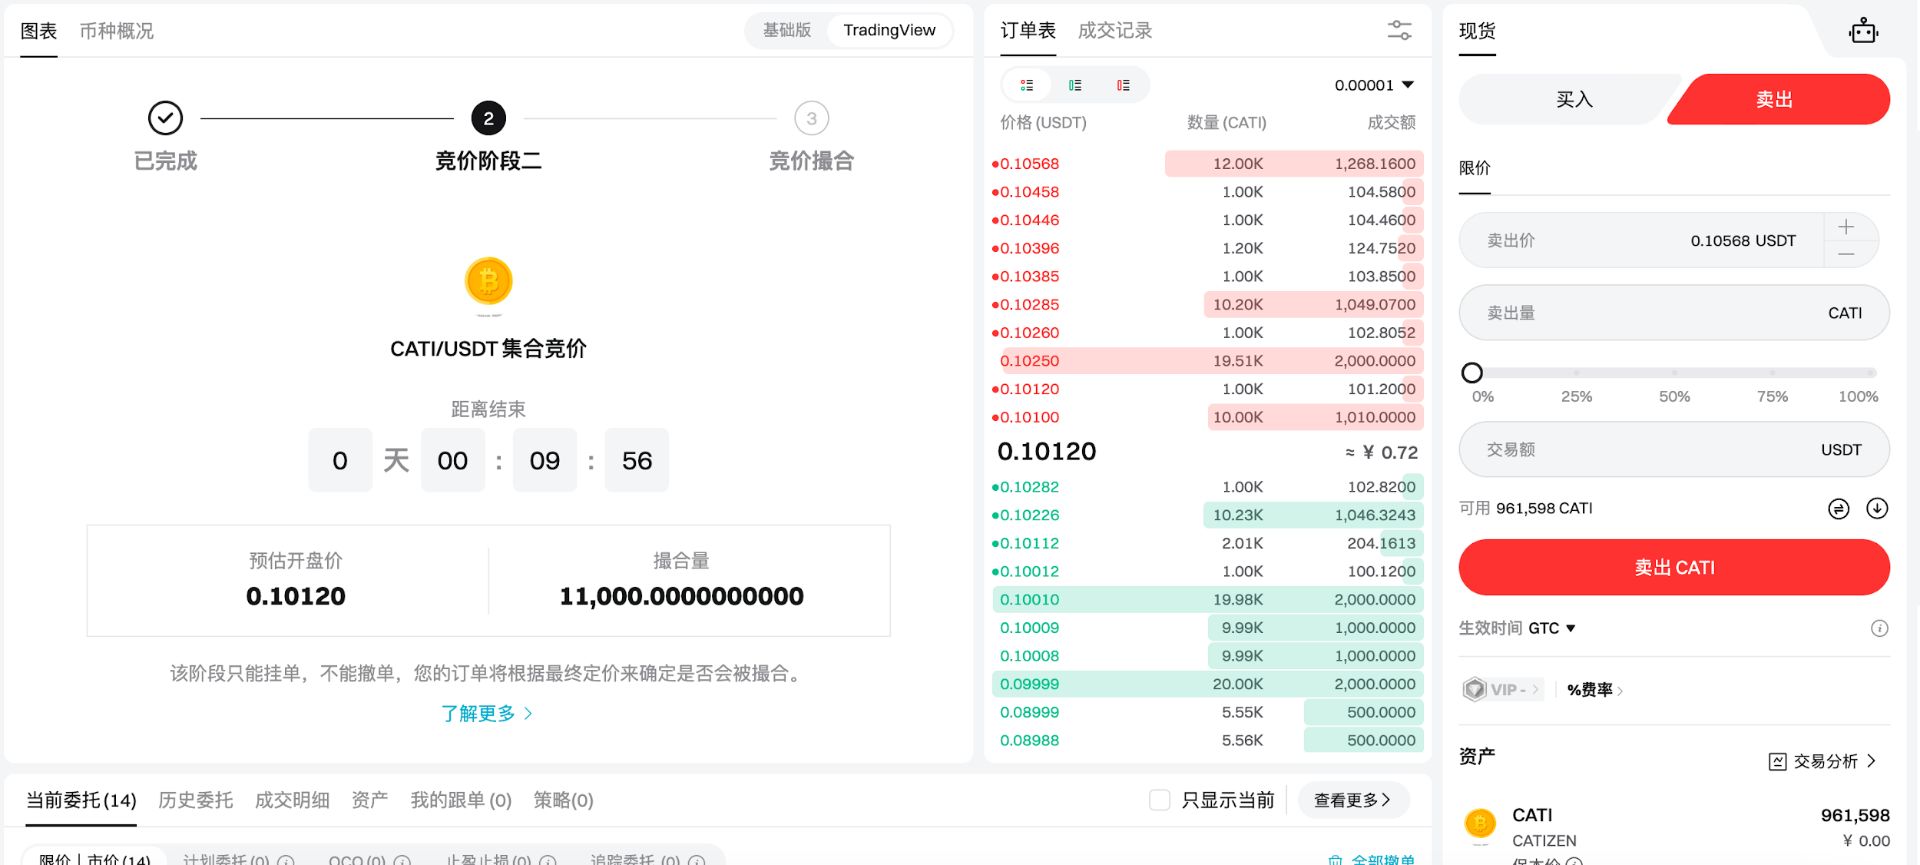Click the cancel-all trash icon
The width and height of the screenshot is (1920, 865).
1335,859
